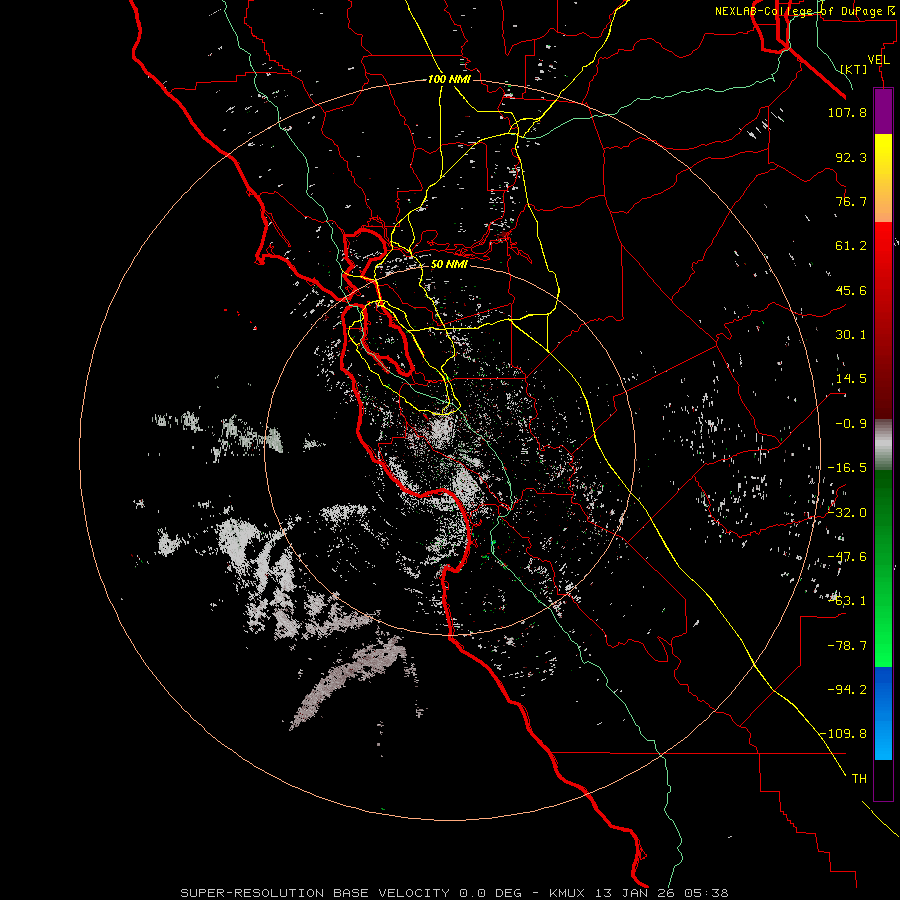
Task: Click the -16.5 velocity scale value
Action: [847, 468]
